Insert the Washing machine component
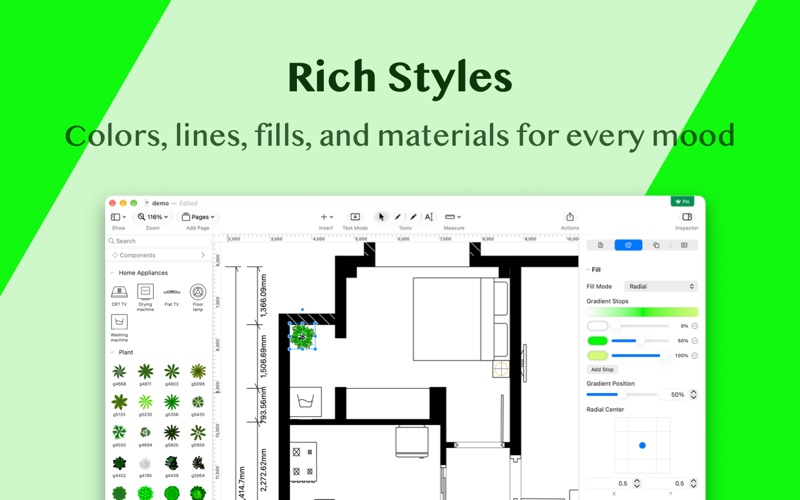 [119, 328]
